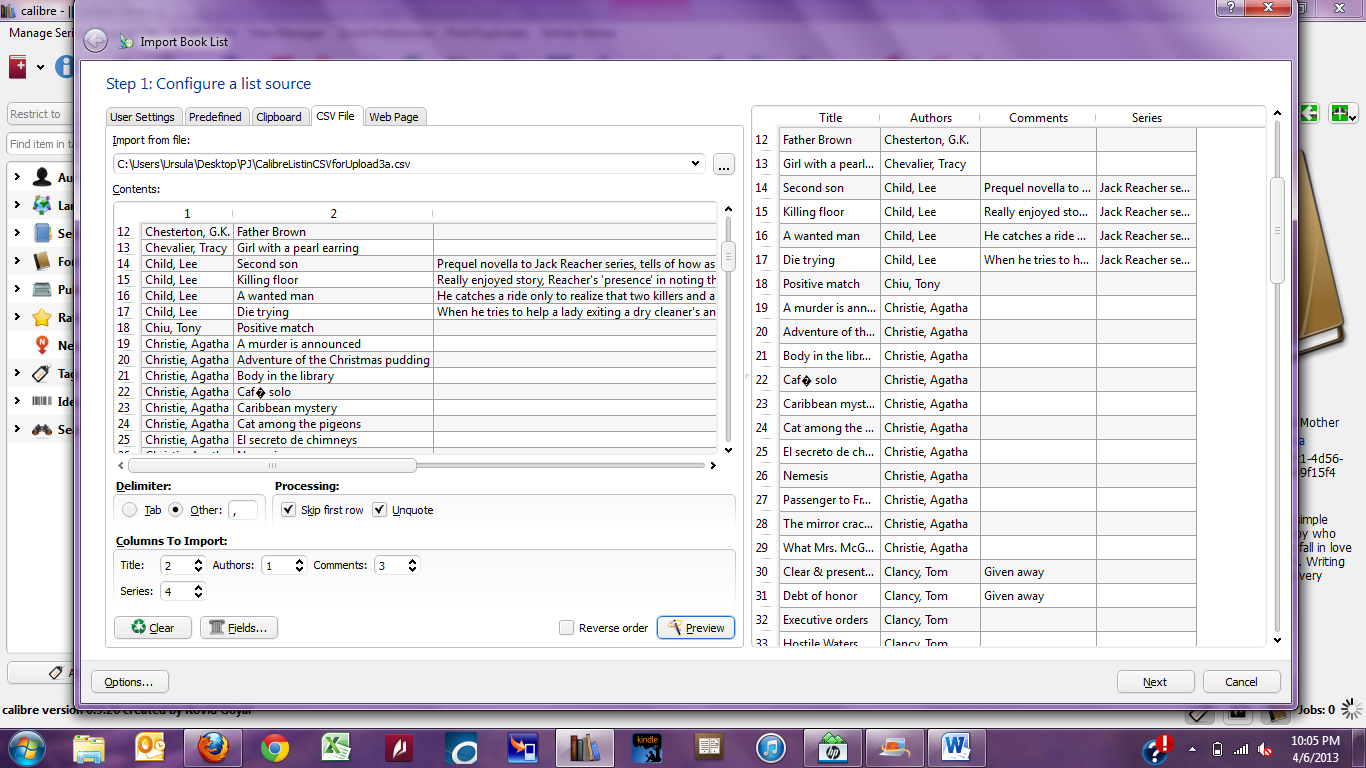Screen dimensions: 1366x768
Task: Click the yellow star Ratings icon
Action: [x=42, y=317]
